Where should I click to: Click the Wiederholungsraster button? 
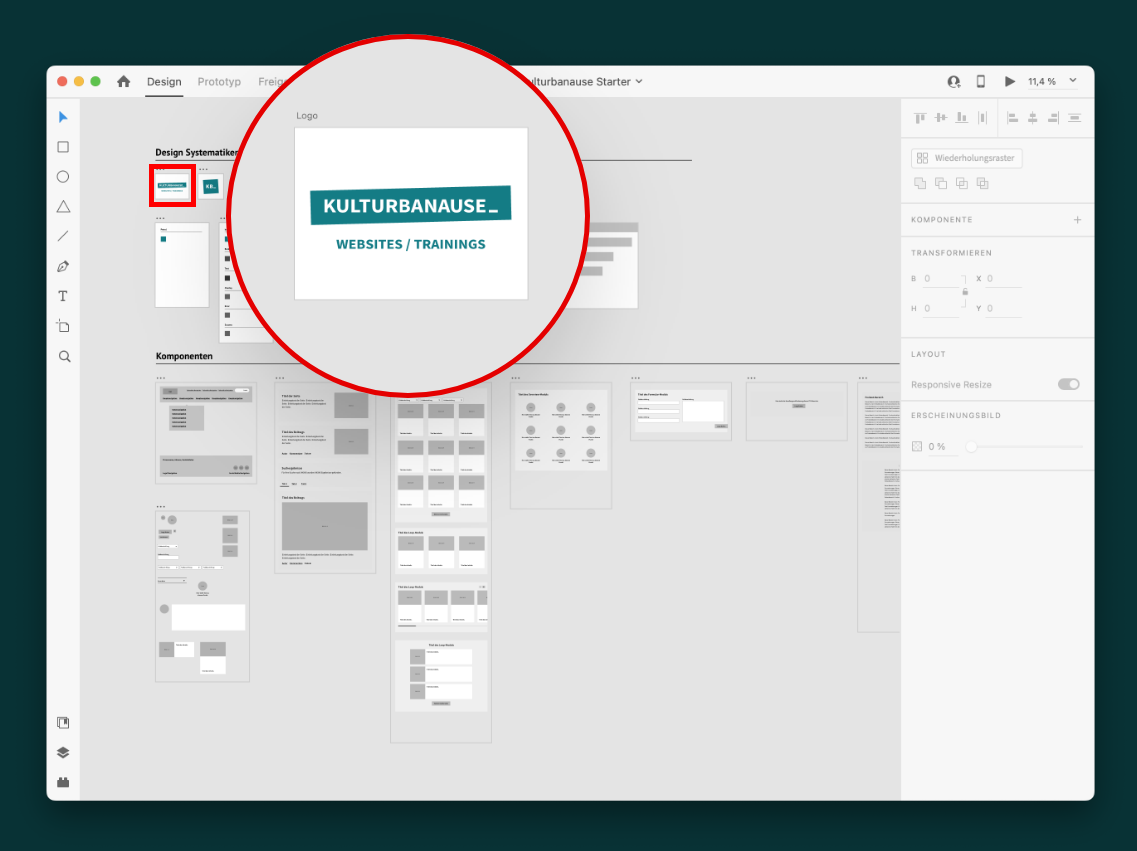[966, 158]
